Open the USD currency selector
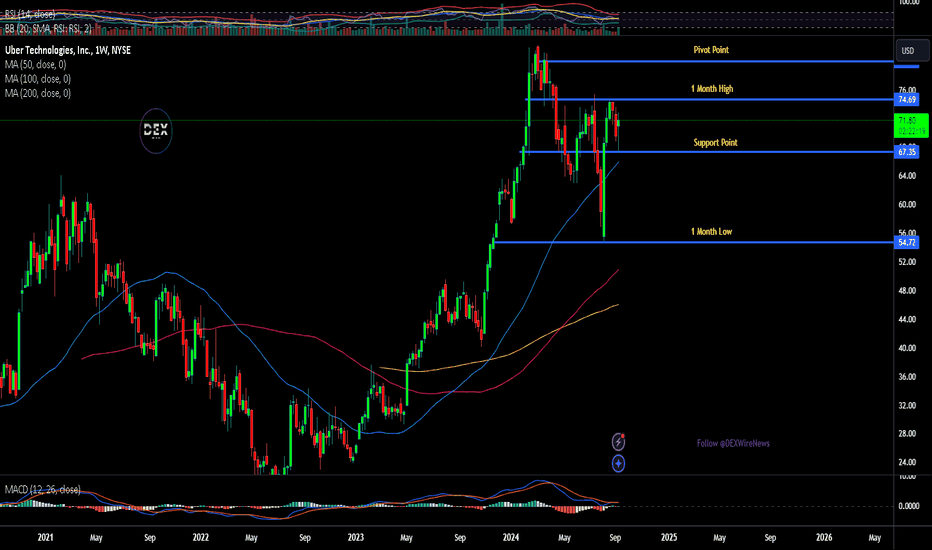 click(x=912, y=51)
